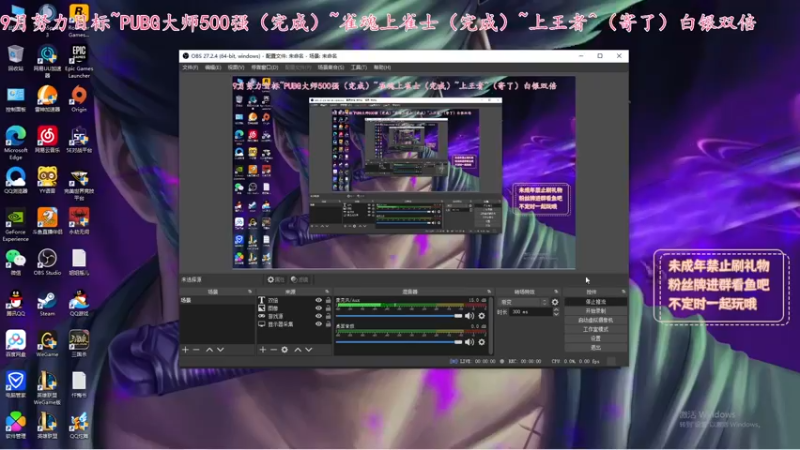Start Virtual Camera (启动虚拟摄像机) button
Viewport: 800px width, 450px height.
[x=595, y=320]
